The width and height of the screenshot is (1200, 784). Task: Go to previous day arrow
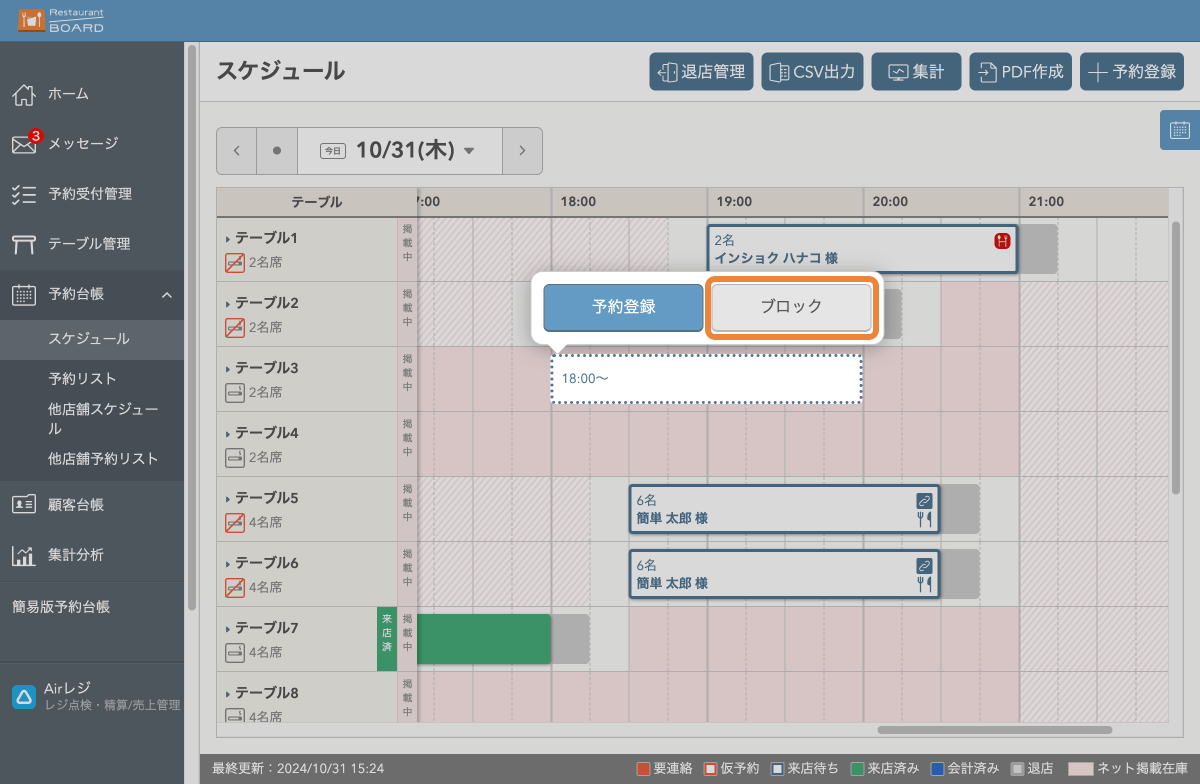point(237,151)
